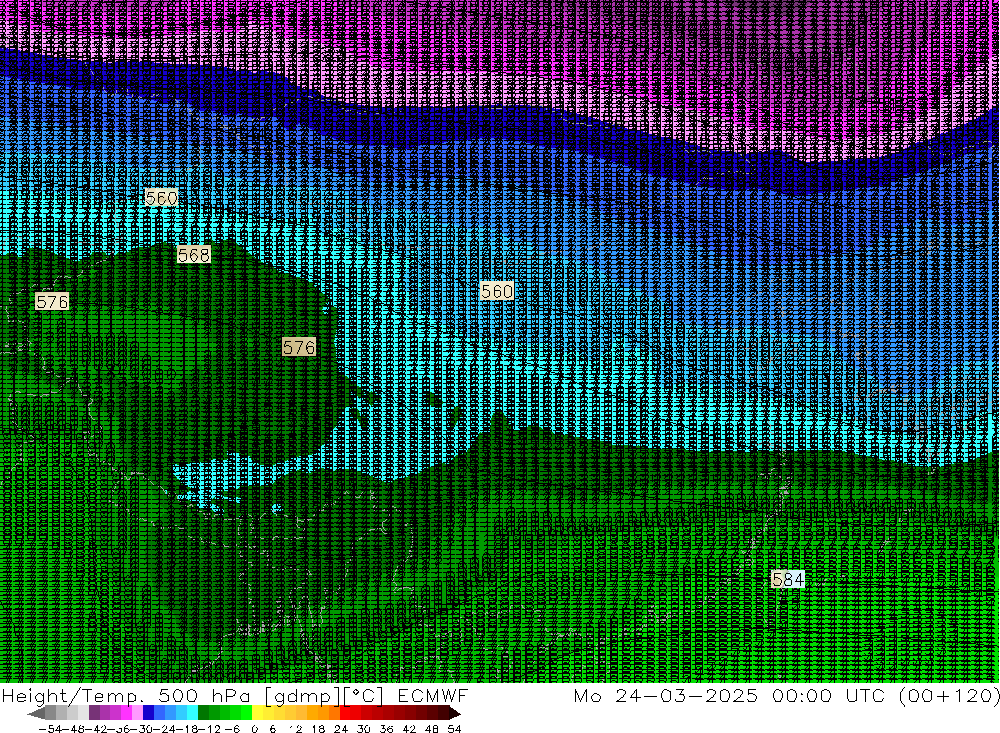
Task: Click the 560 label in the cyan-blue central area
Action: click(497, 292)
